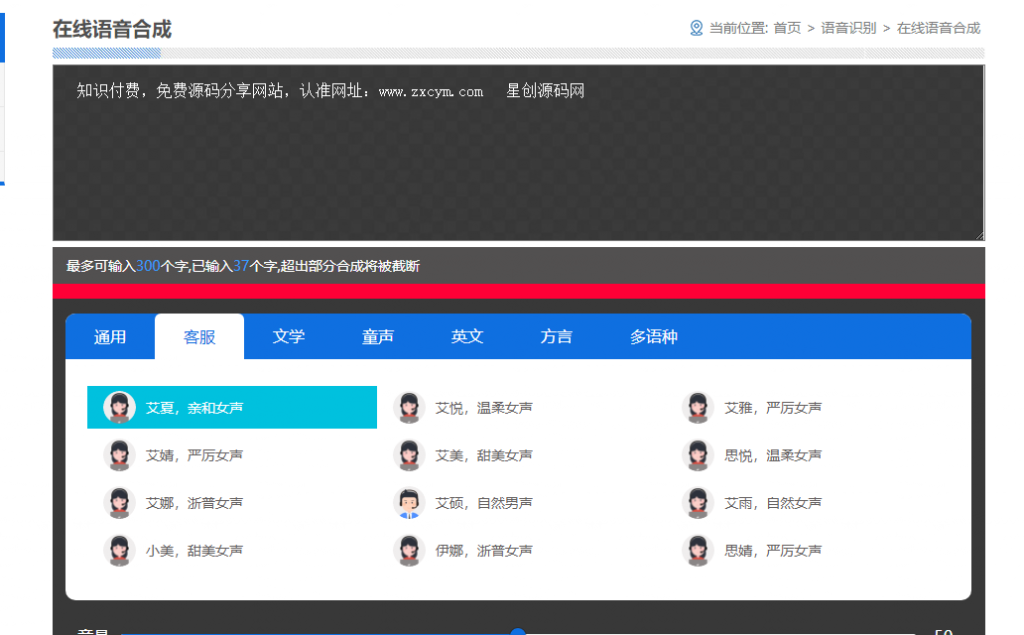Choose voice label 艾夏，亲和女声
This screenshot has width=1024, height=635.
195,408
